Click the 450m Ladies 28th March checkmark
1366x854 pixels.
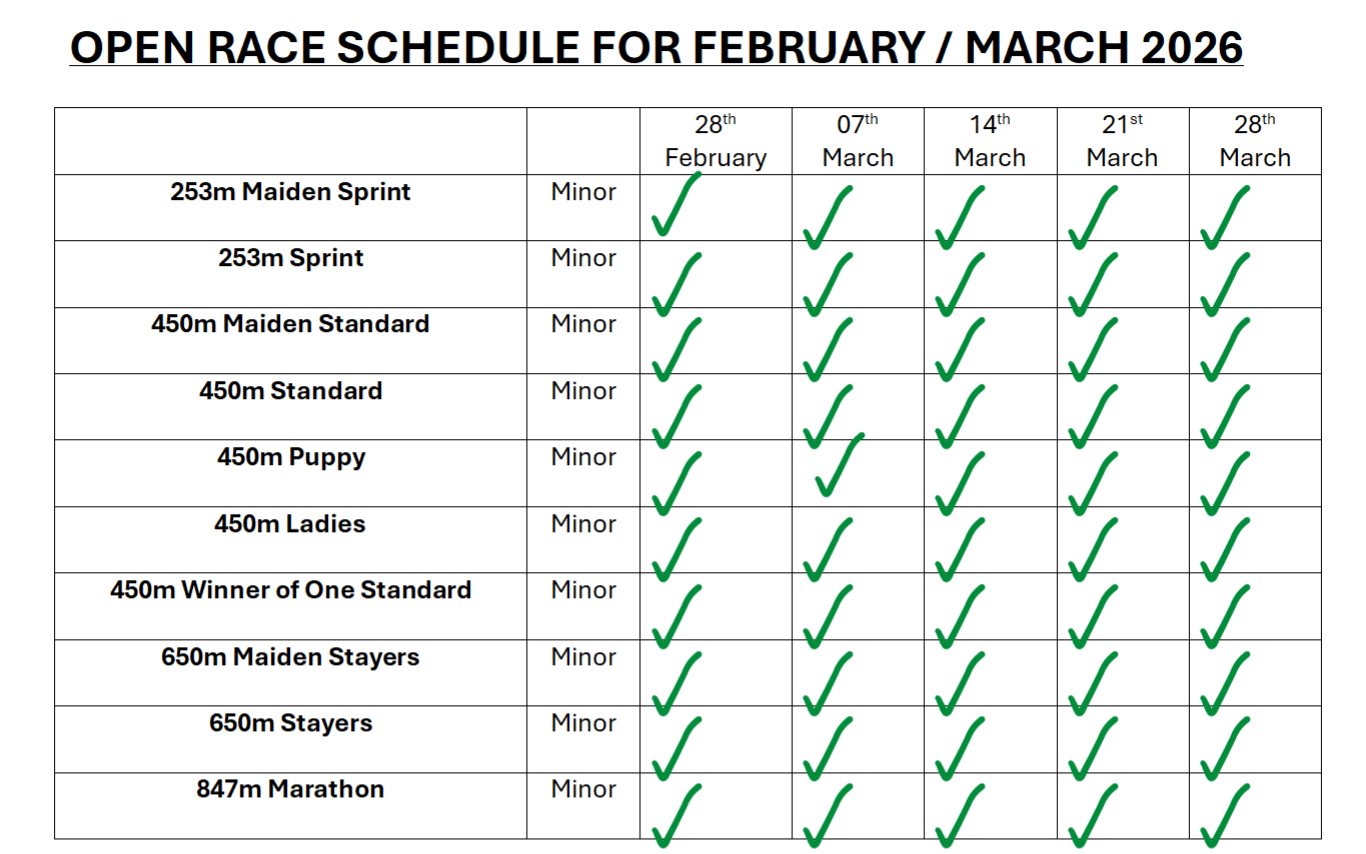pyautogui.click(x=1224, y=549)
